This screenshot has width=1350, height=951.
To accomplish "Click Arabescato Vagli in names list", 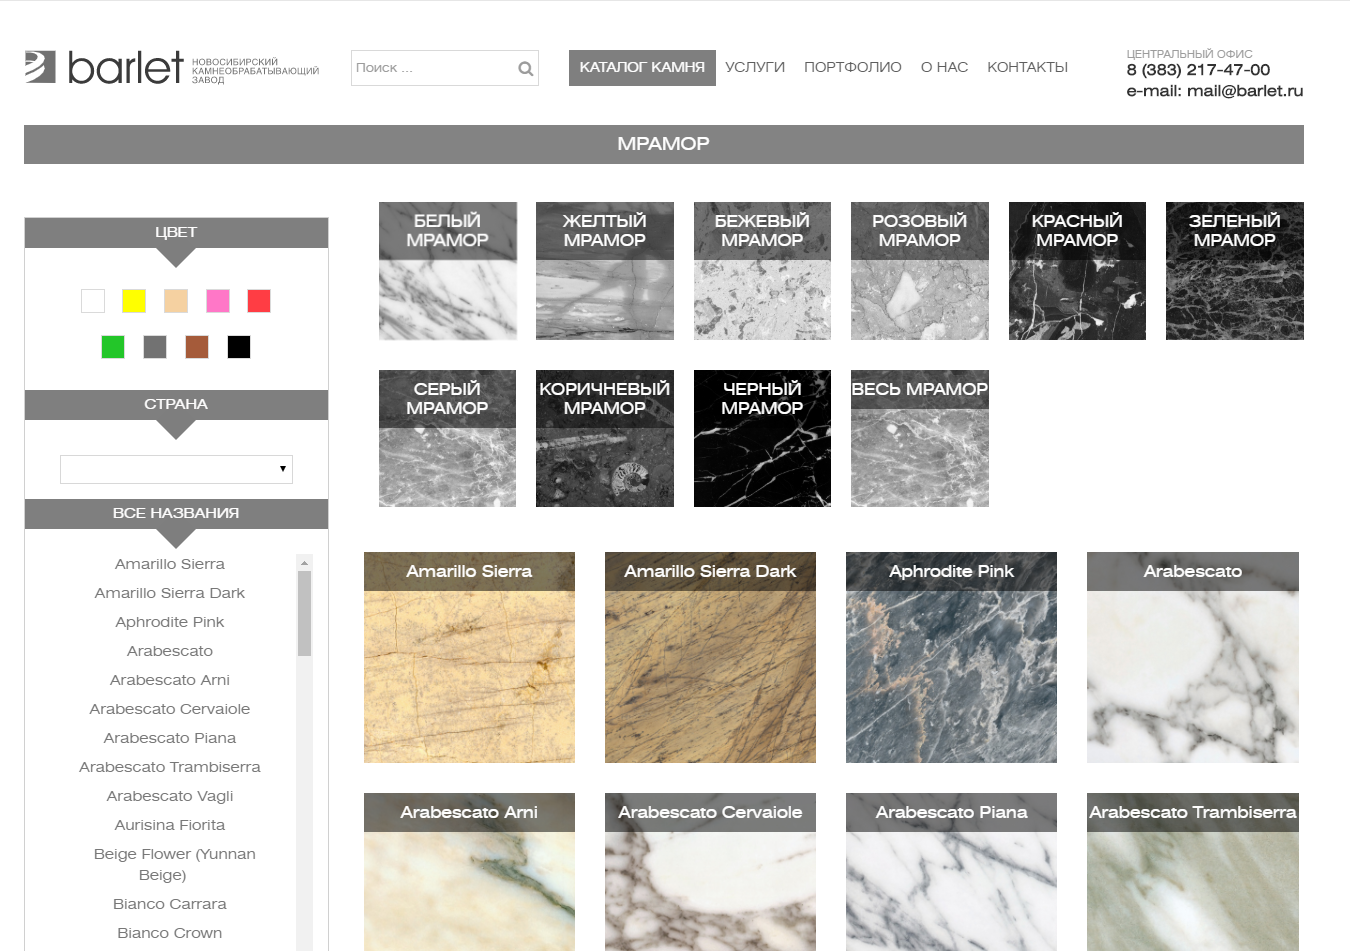I will [x=170, y=796].
